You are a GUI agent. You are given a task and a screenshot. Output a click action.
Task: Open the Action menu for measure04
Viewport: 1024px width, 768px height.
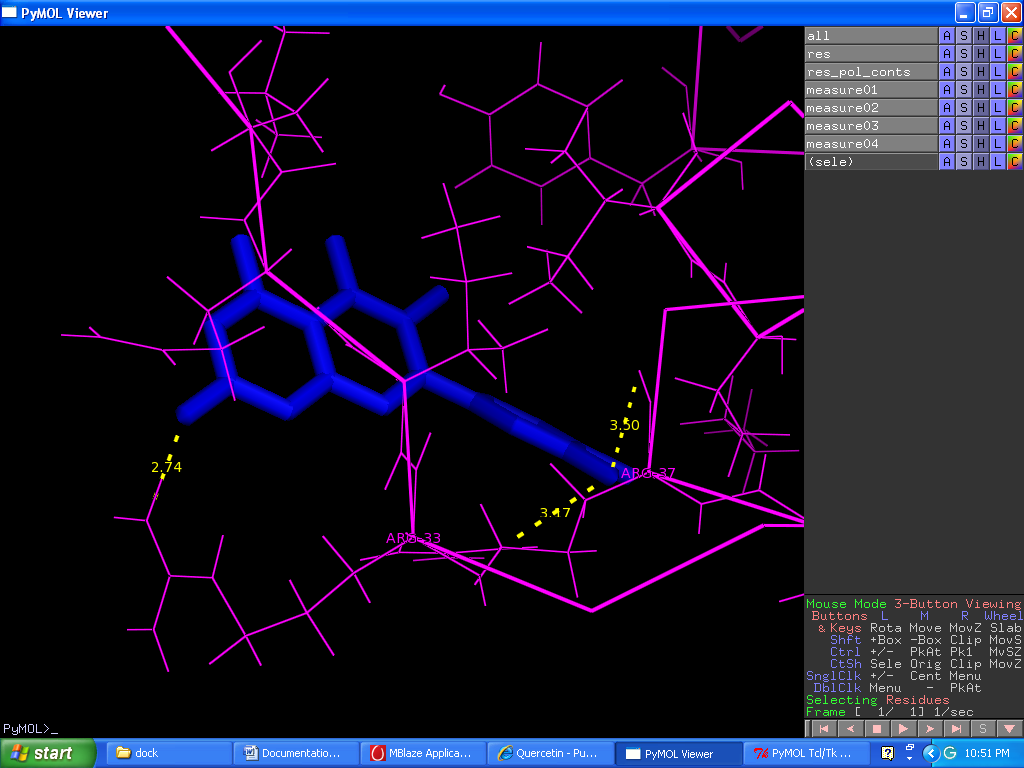click(x=946, y=144)
